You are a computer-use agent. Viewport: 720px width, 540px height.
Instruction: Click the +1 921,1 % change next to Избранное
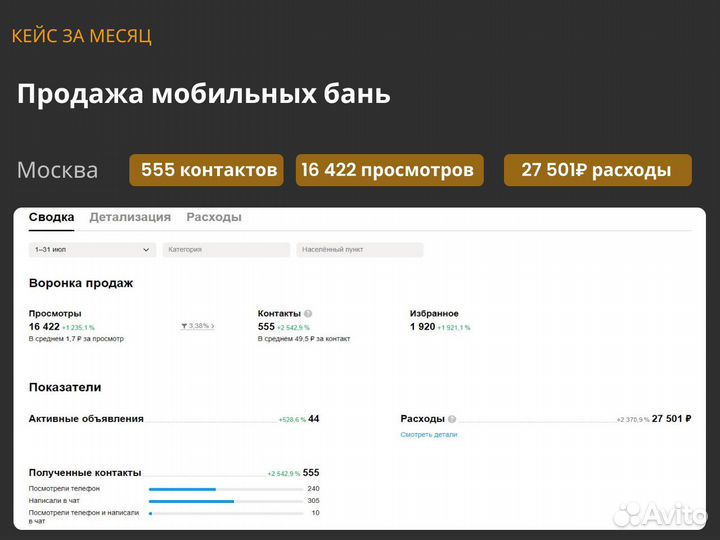click(x=454, y=328)
